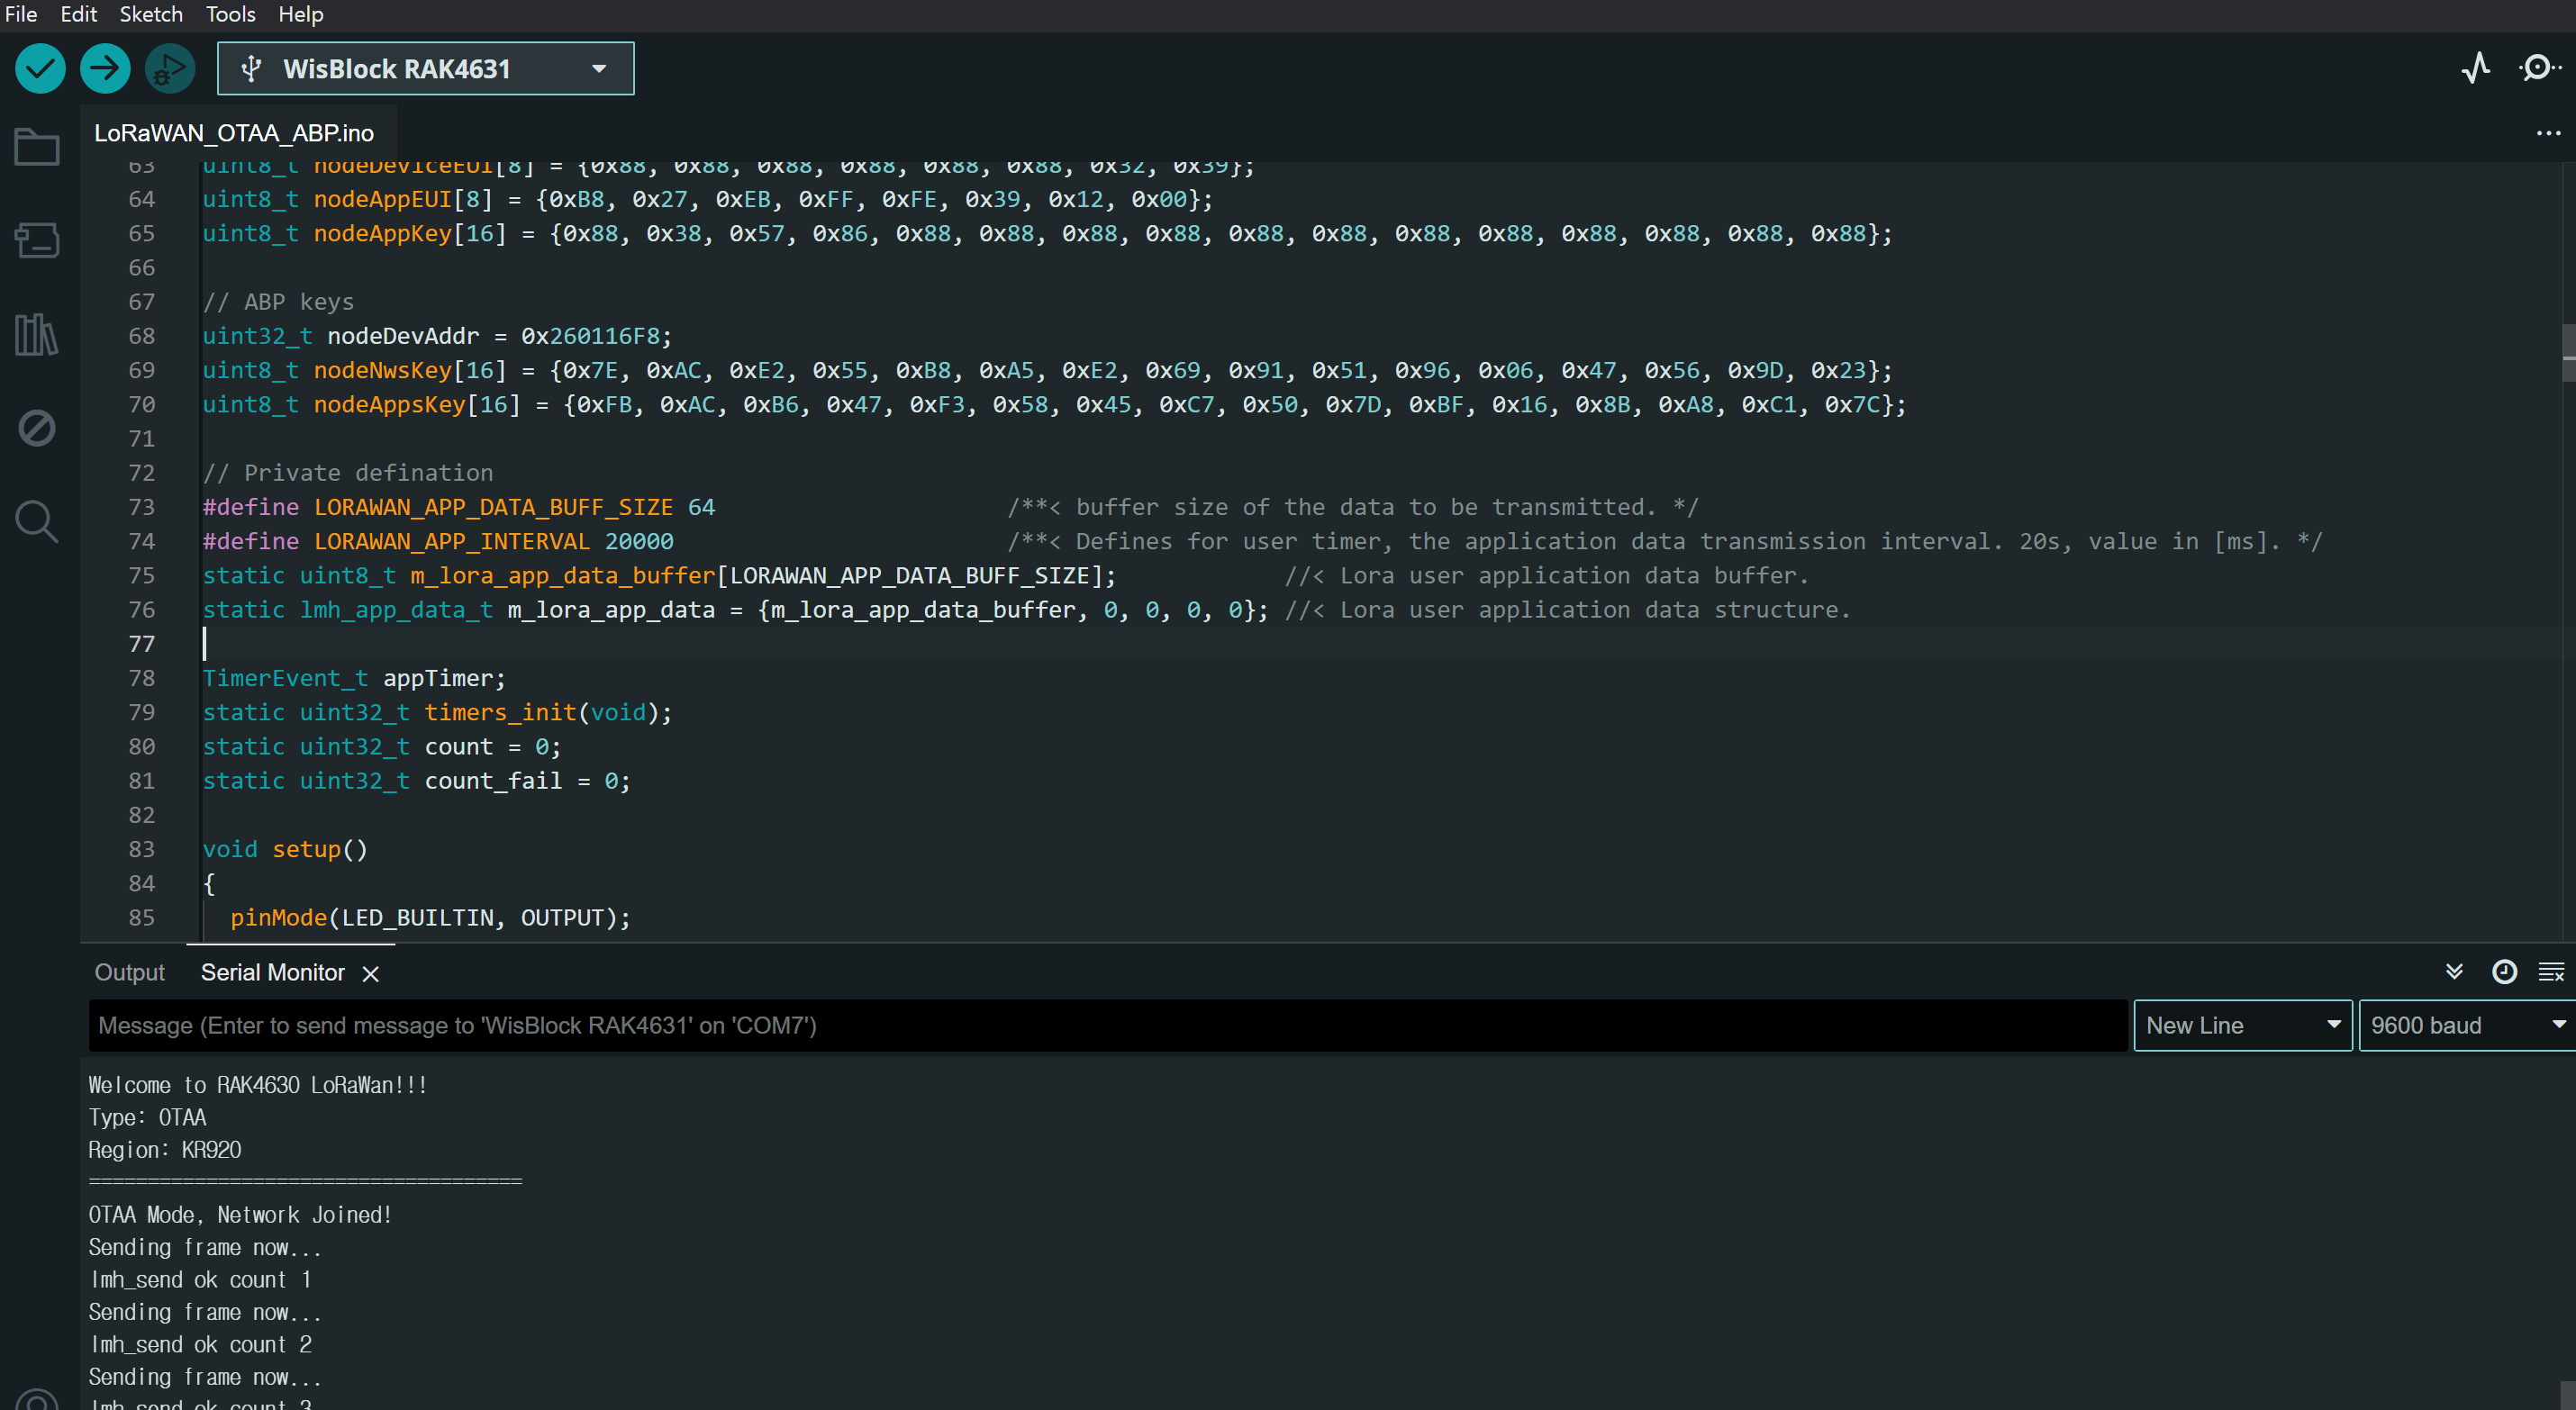
Task: Open the Boards Manager sidebar icon
Action: point(37,240)
